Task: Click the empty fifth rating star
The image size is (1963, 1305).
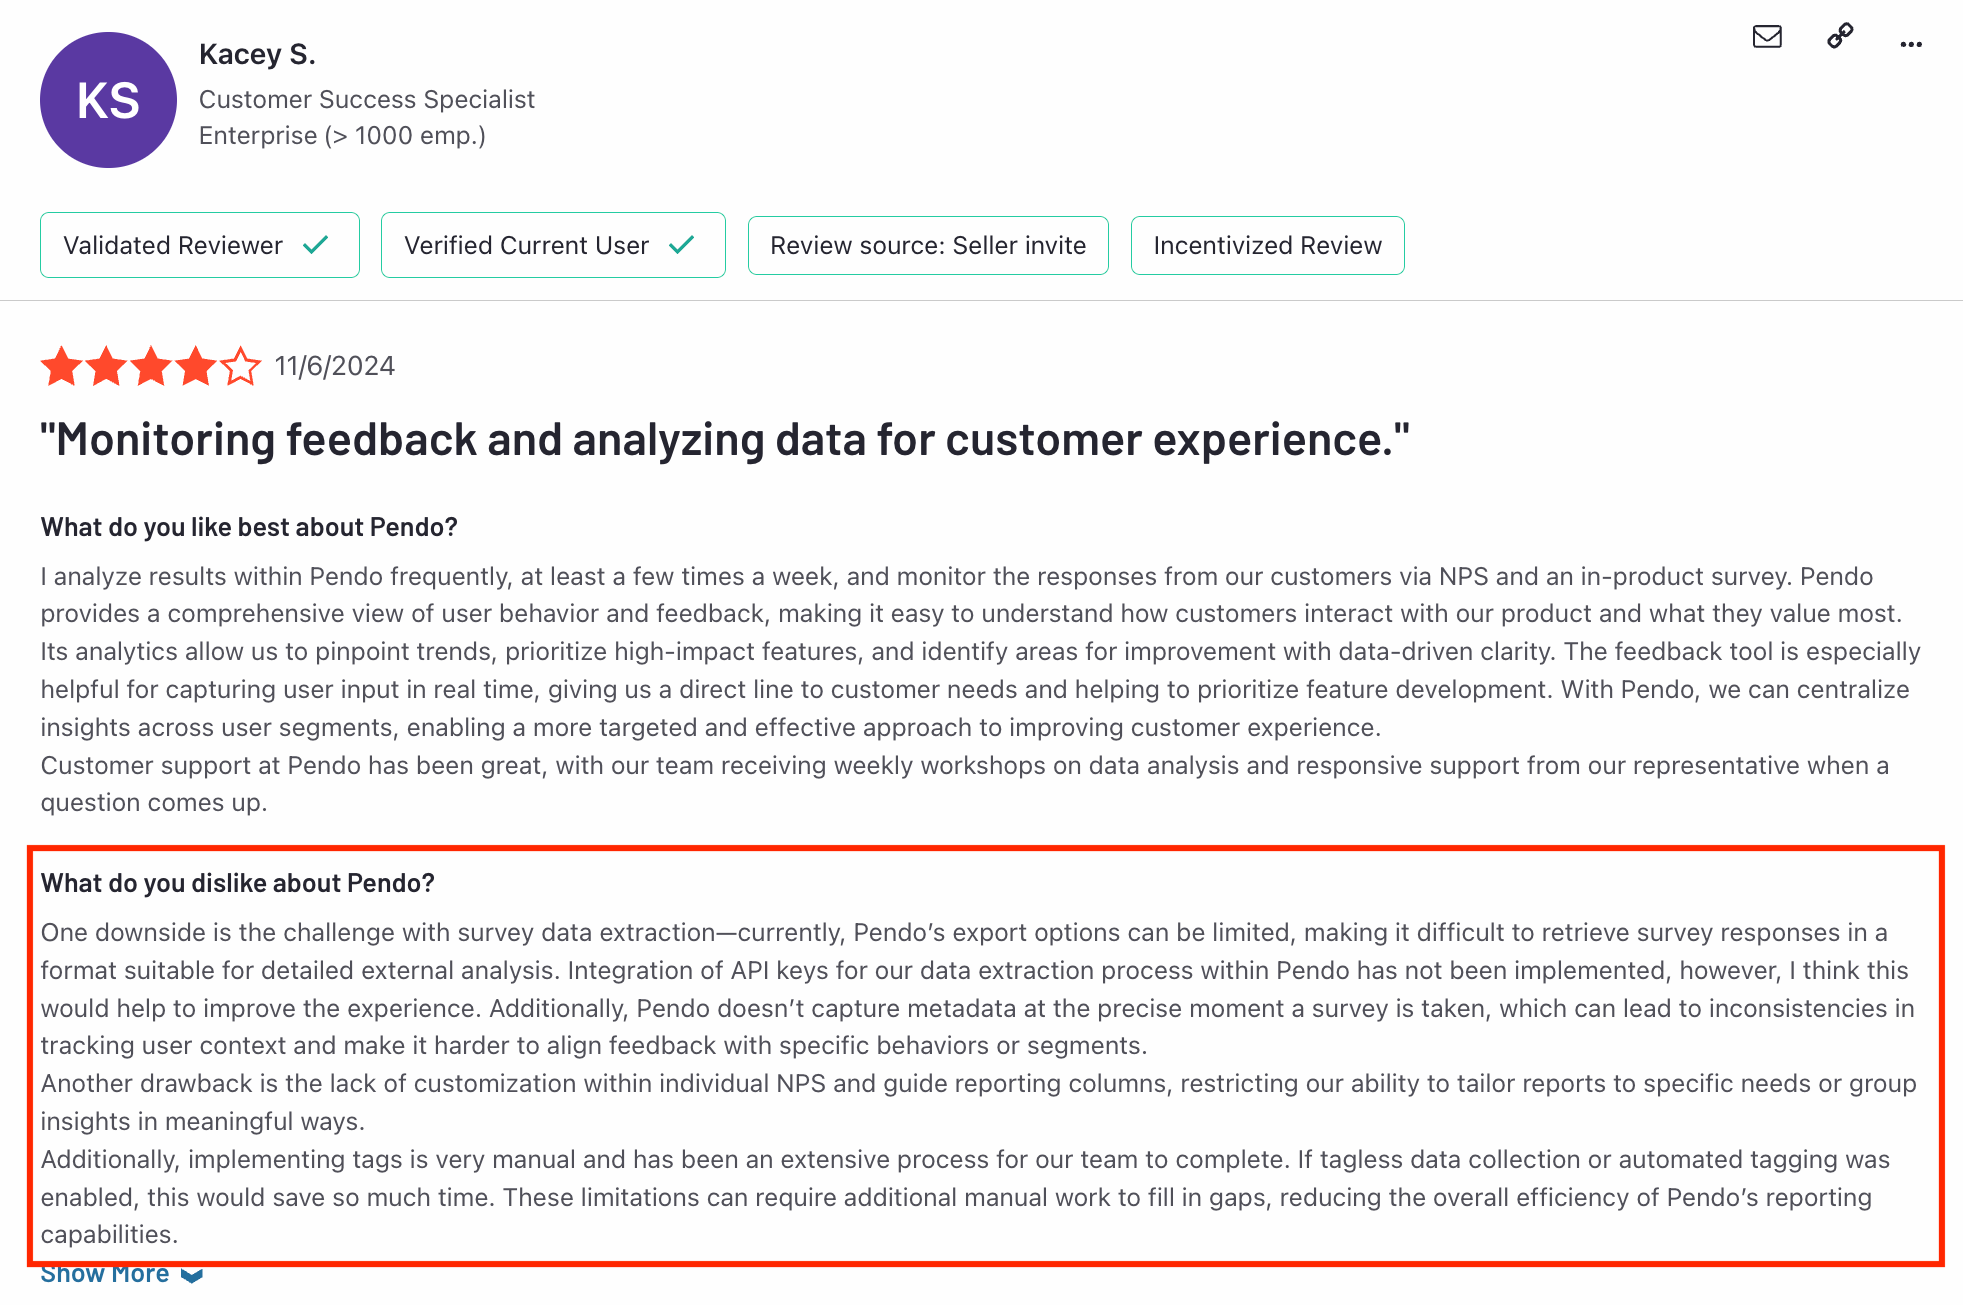Action: pyautogui.click(x=240, y=366)
